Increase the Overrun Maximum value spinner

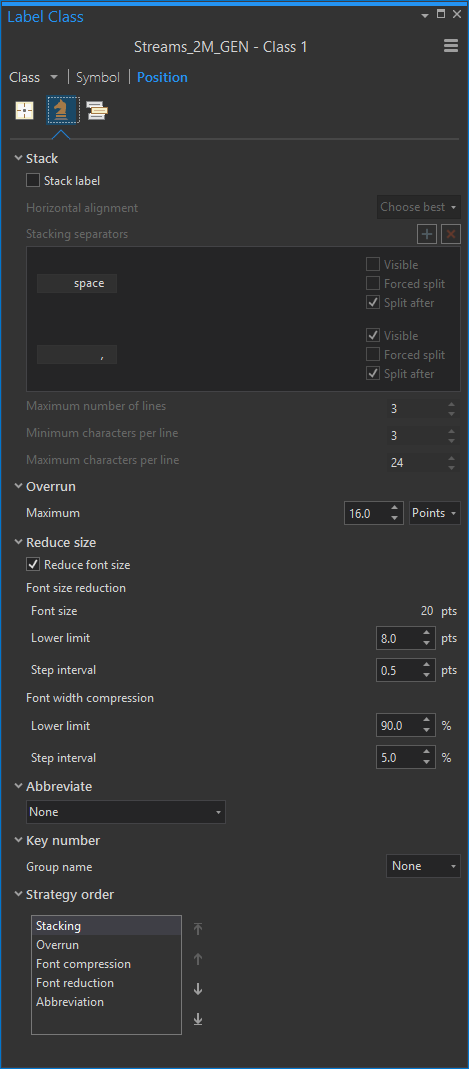click(394, 508)
